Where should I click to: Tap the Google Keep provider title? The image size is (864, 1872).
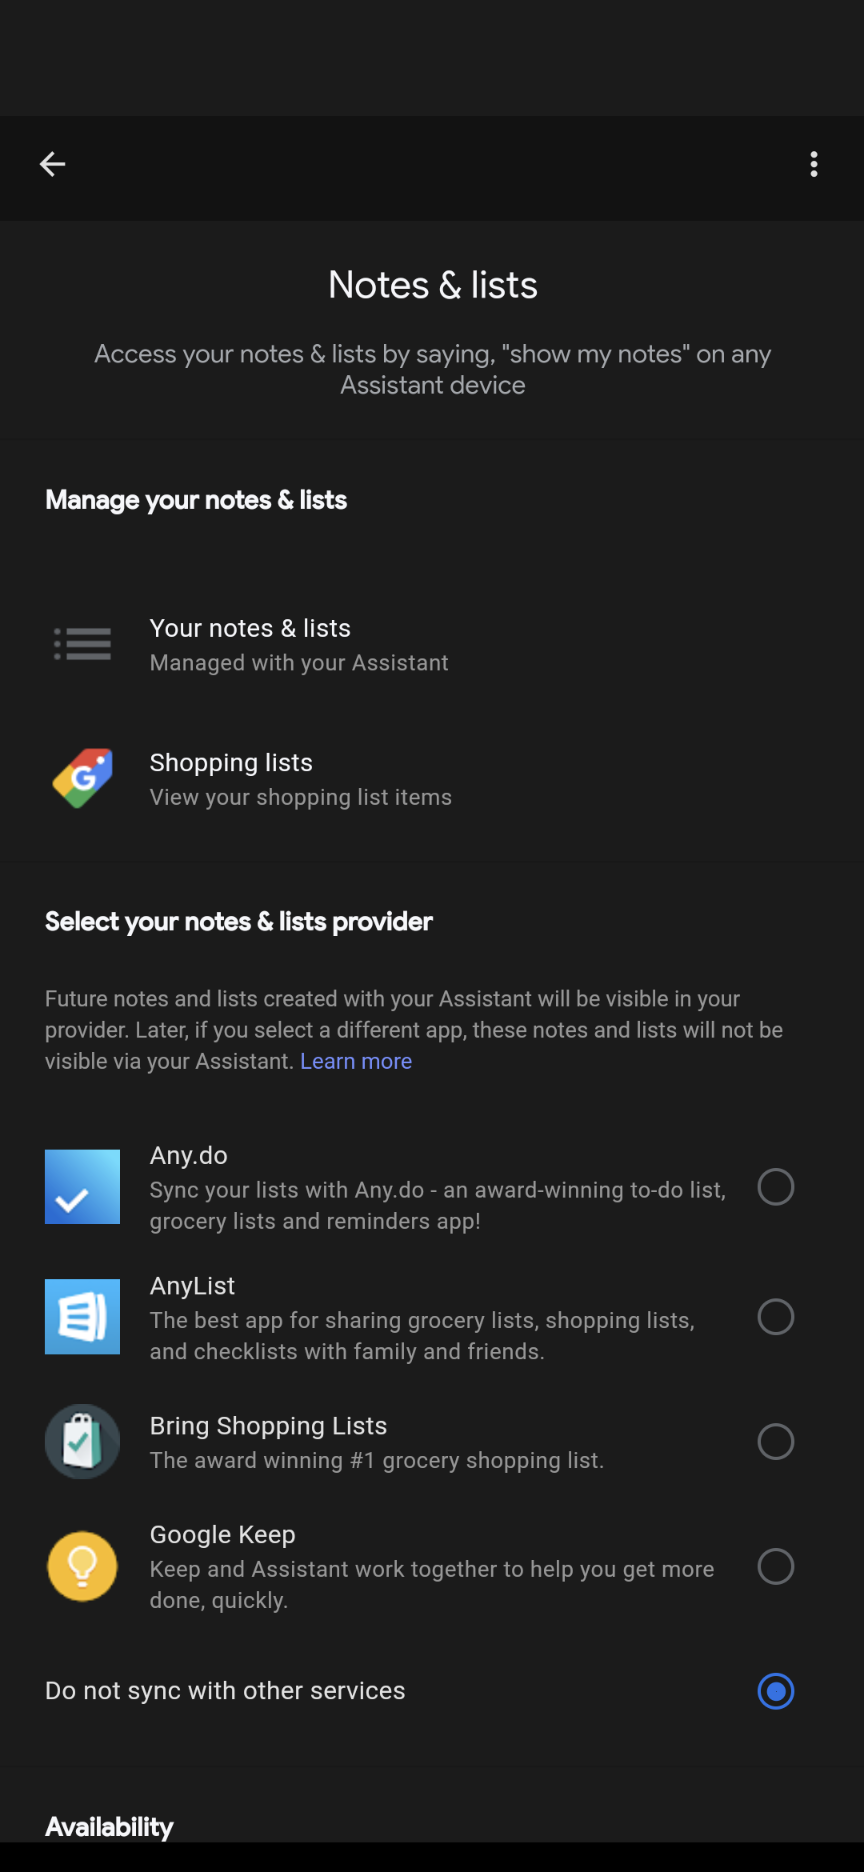(x=223, y=1534)
